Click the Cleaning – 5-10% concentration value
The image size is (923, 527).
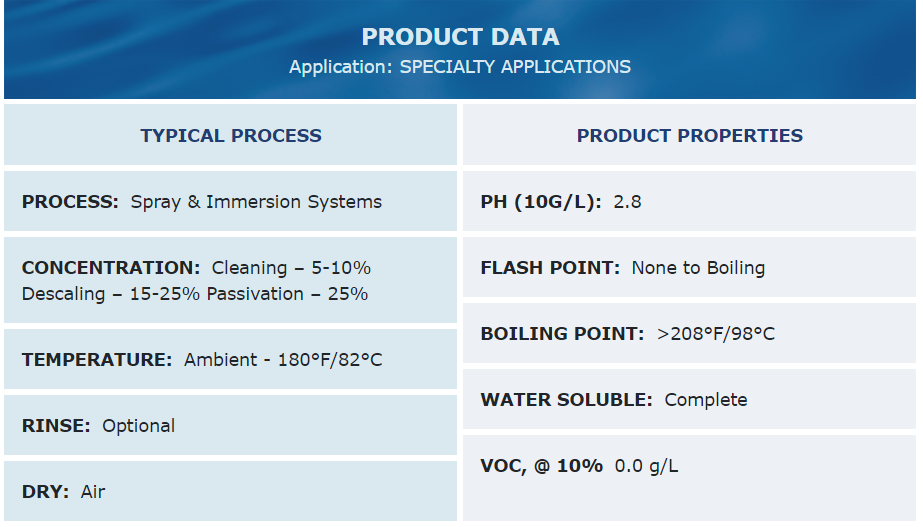pos(291,268)
